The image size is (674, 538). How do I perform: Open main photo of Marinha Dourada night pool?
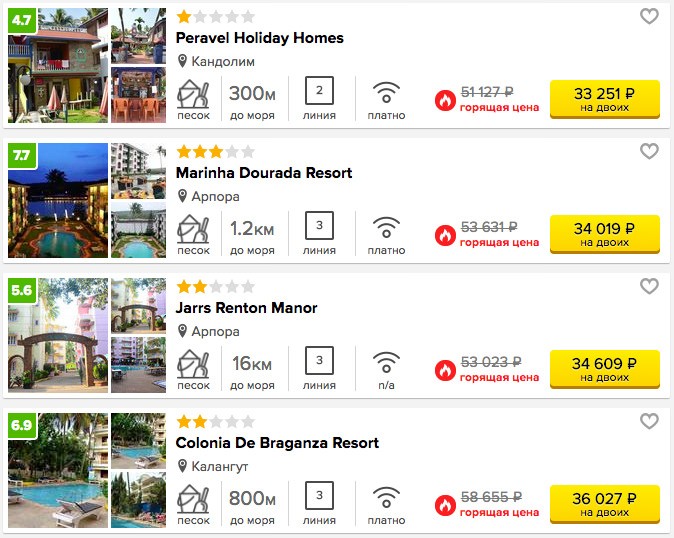click(x=58, y=200)
